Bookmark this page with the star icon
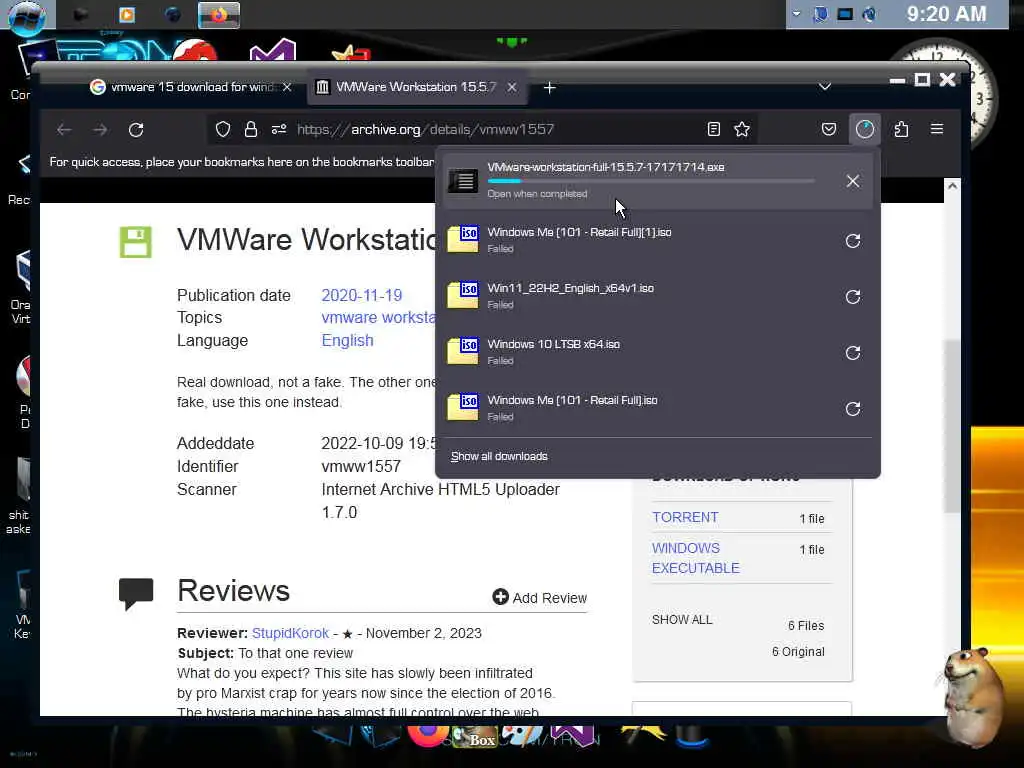 click(742, 129)
